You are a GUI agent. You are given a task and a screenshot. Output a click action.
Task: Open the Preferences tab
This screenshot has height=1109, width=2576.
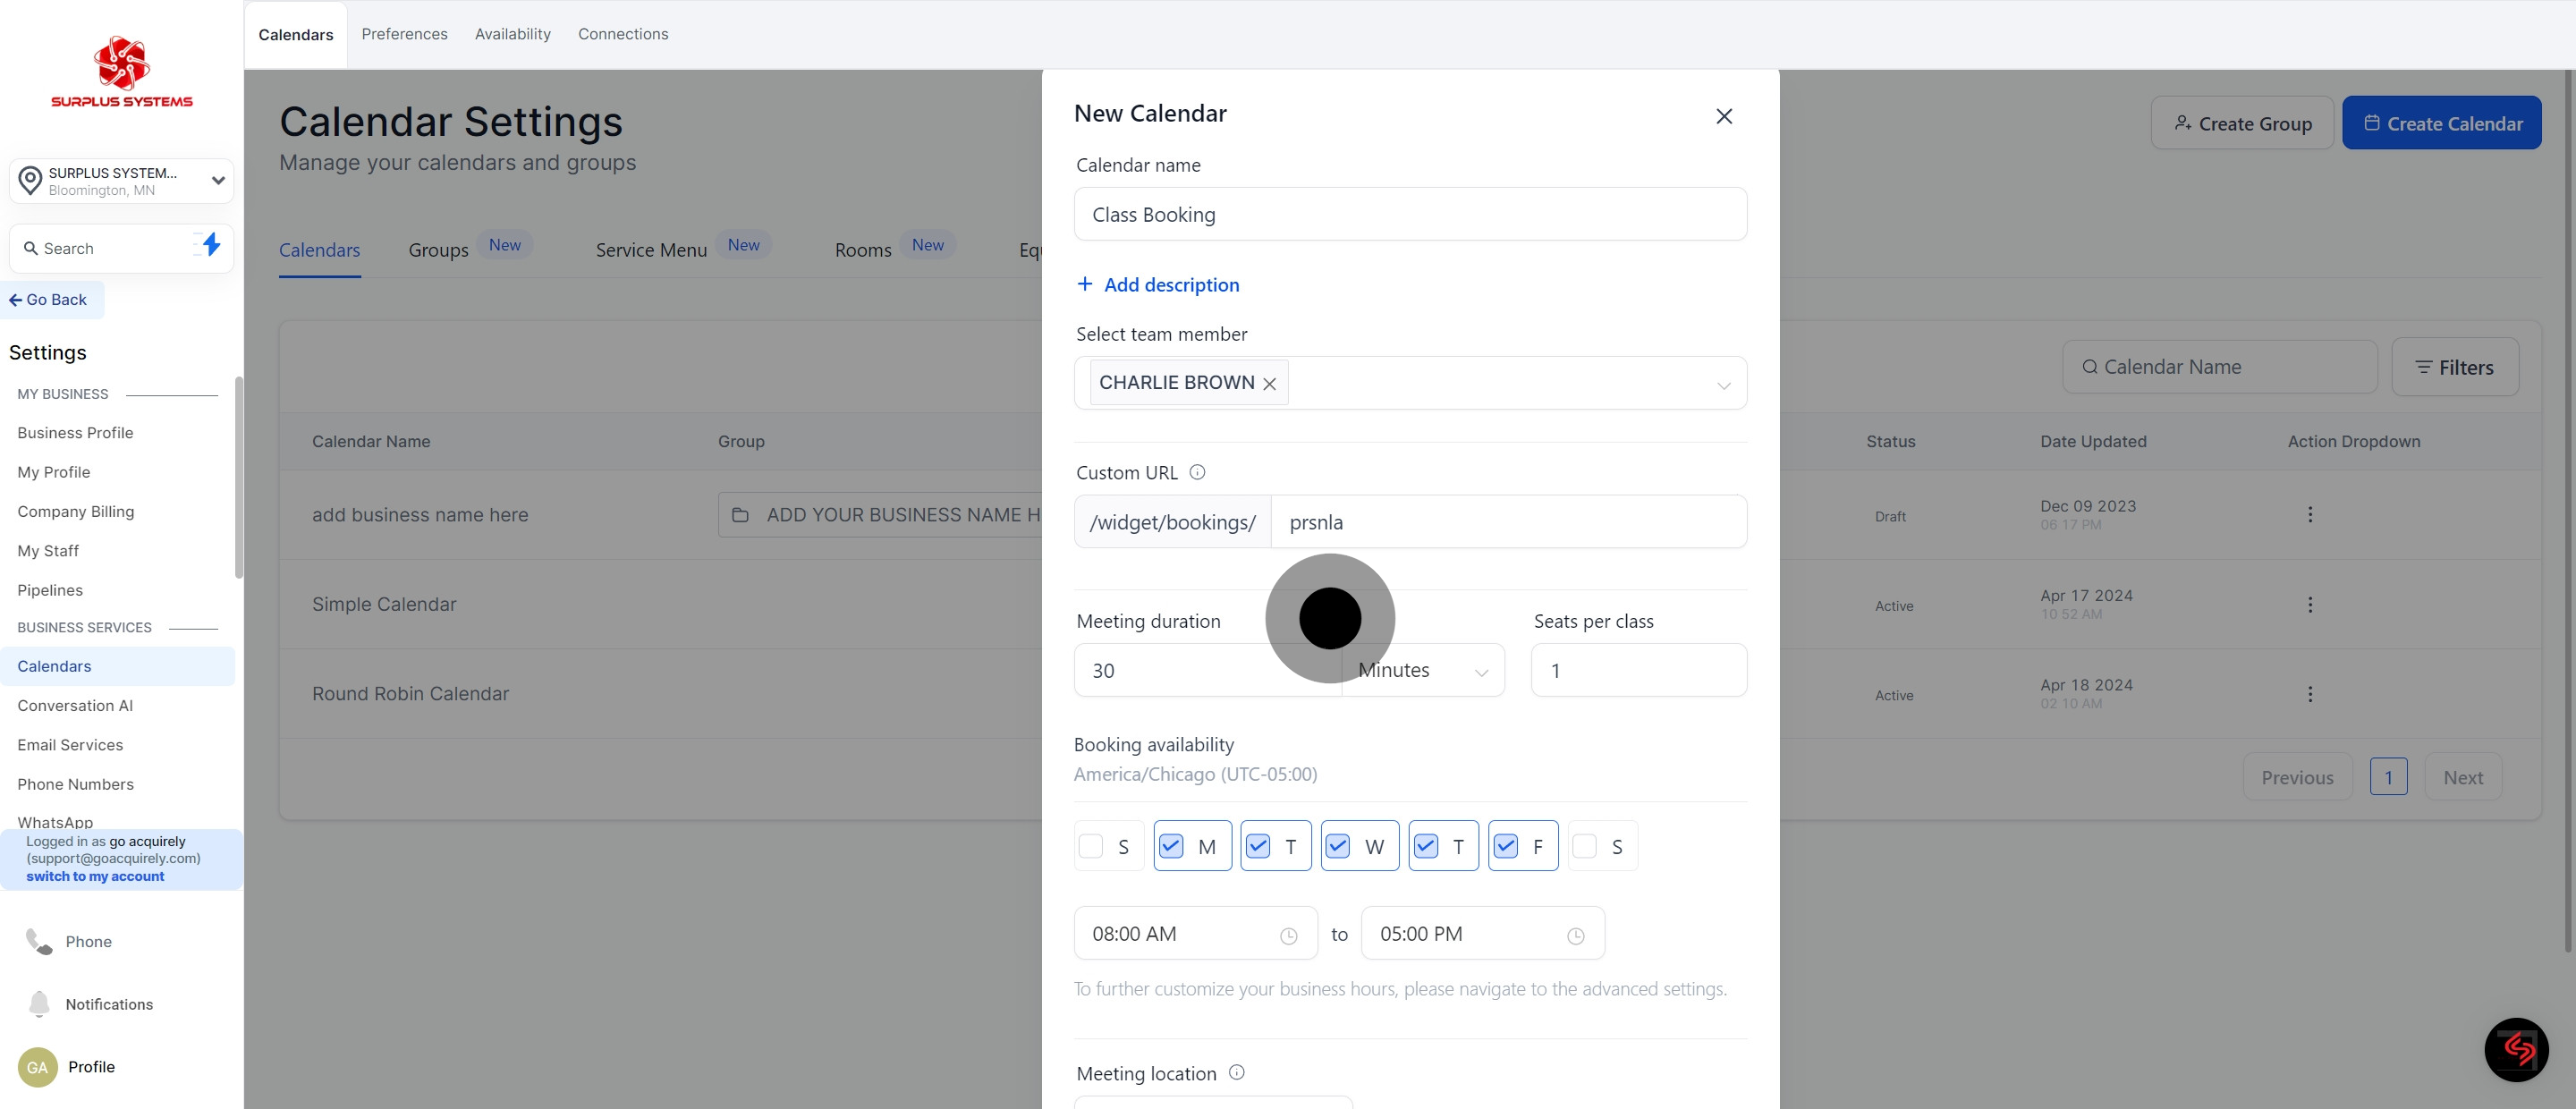[405, 34]
